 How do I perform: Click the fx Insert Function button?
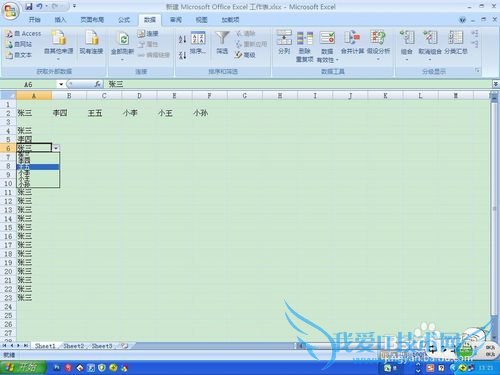(97, 84)
